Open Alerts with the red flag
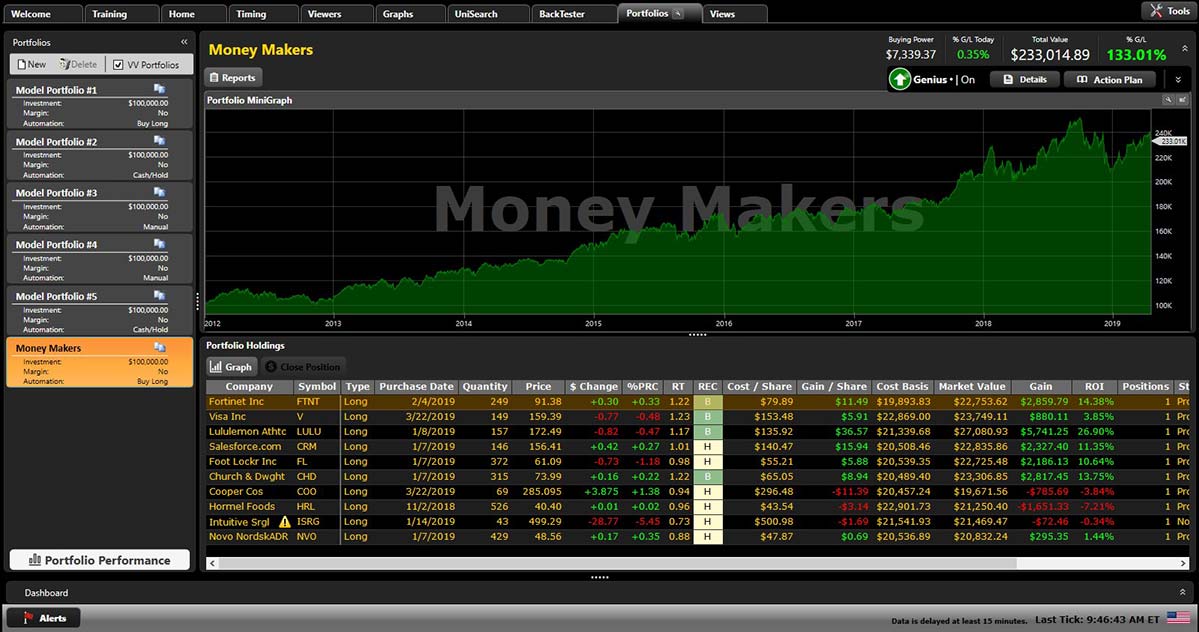 point(42,618)
